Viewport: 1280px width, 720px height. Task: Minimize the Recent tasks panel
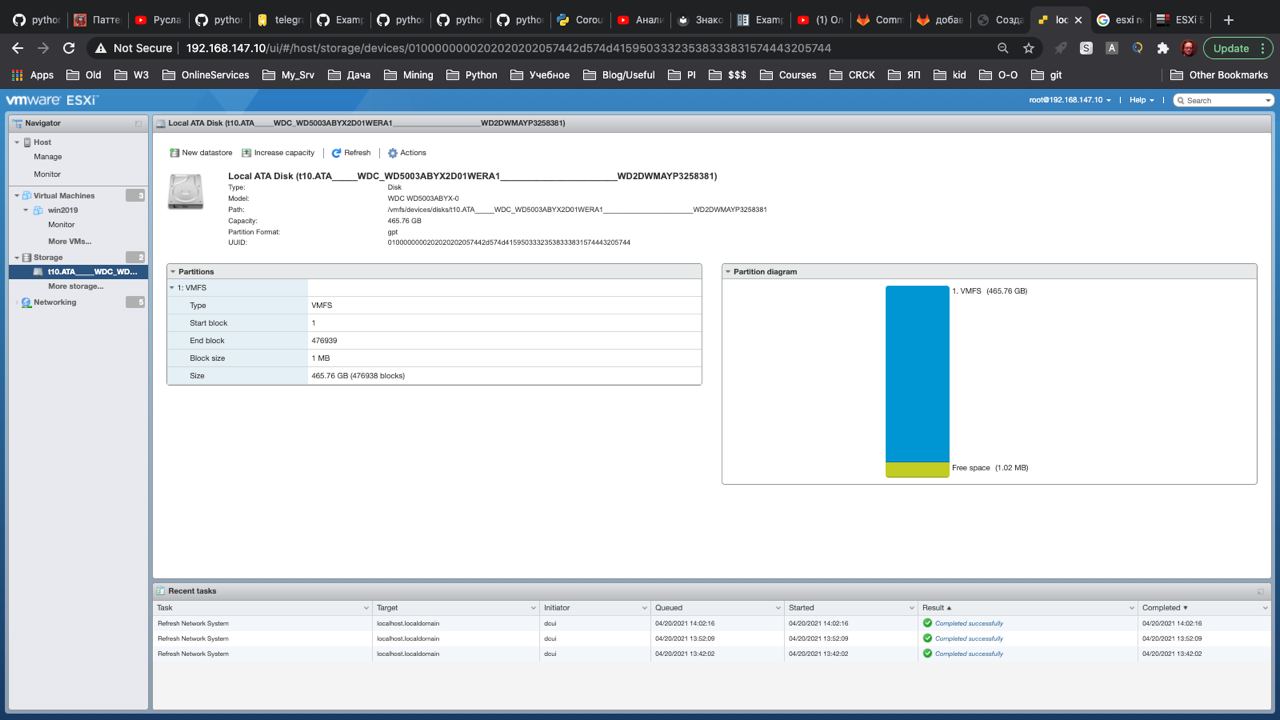(x=1261, y=591)
